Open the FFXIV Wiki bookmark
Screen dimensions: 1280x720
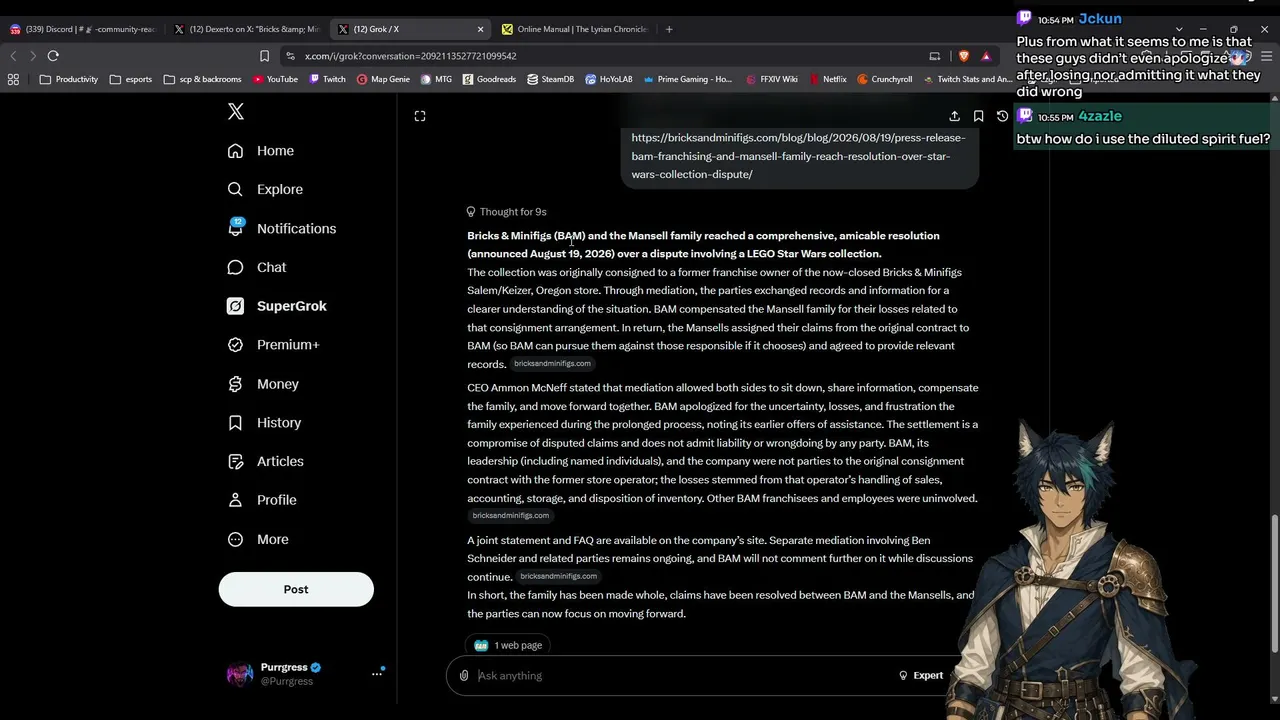pyautogui.click(x=772, y=79)
